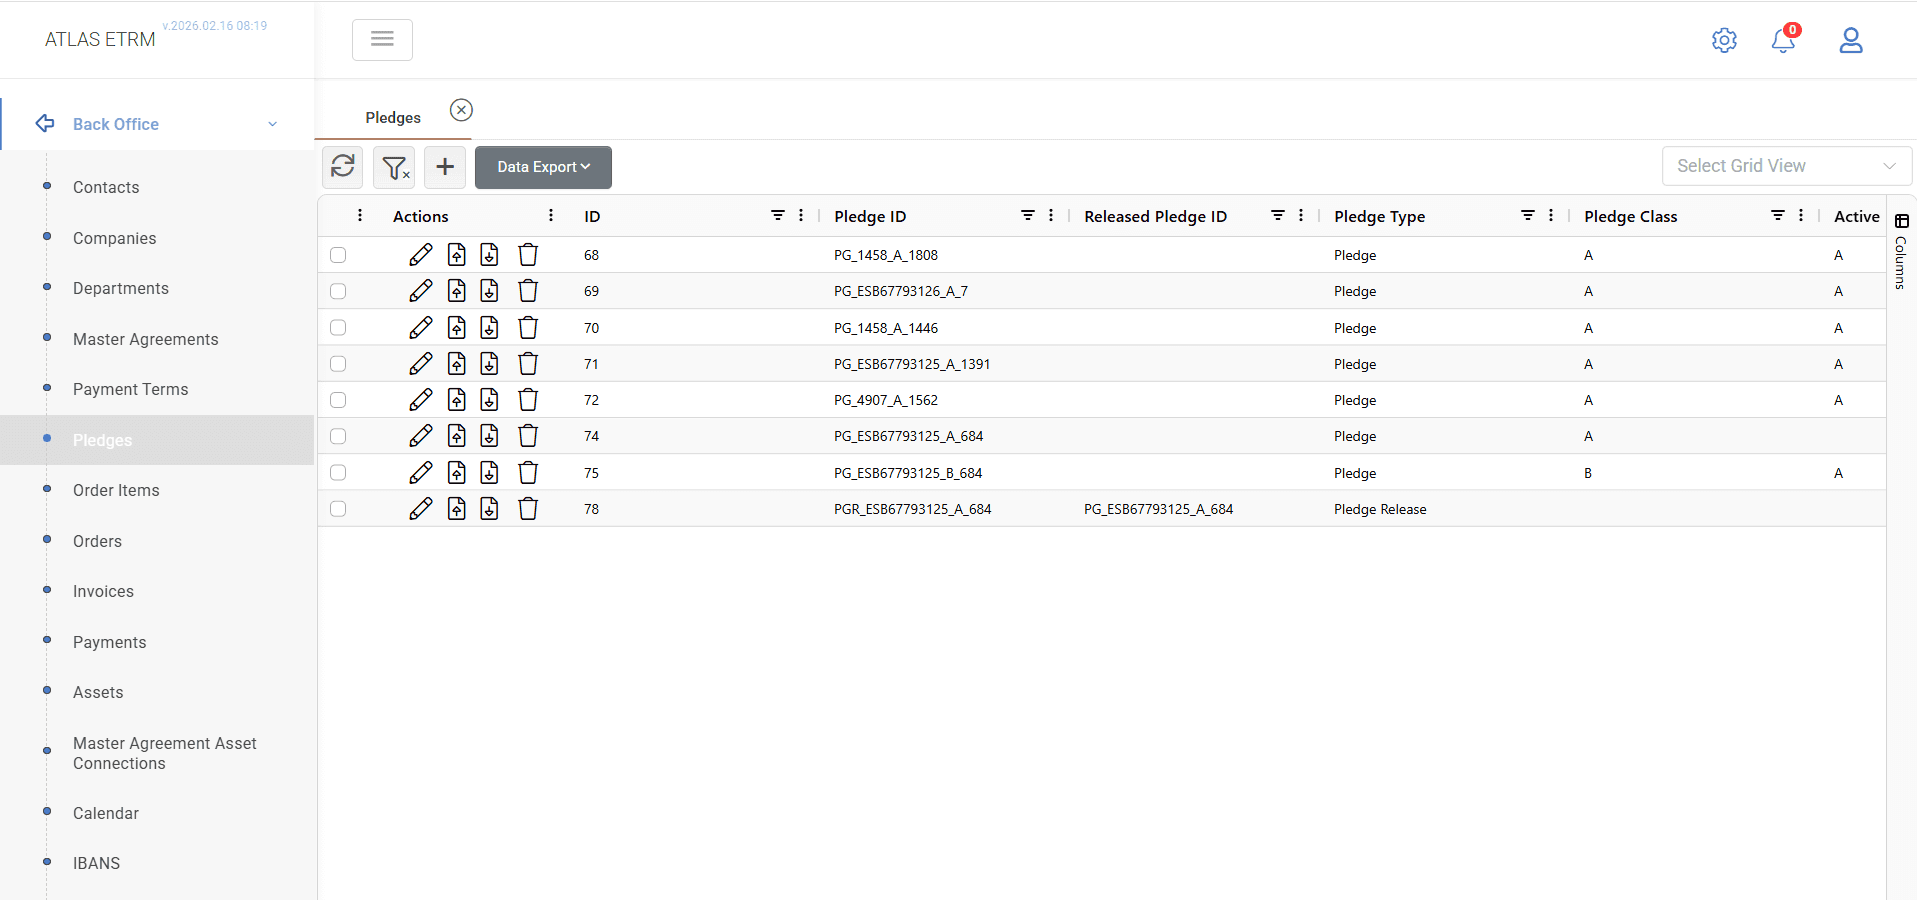Upload document for pledge ID 78
The height and width of the screenshot is (900, 1917).
pyautogui.click(x=457, y=509)
